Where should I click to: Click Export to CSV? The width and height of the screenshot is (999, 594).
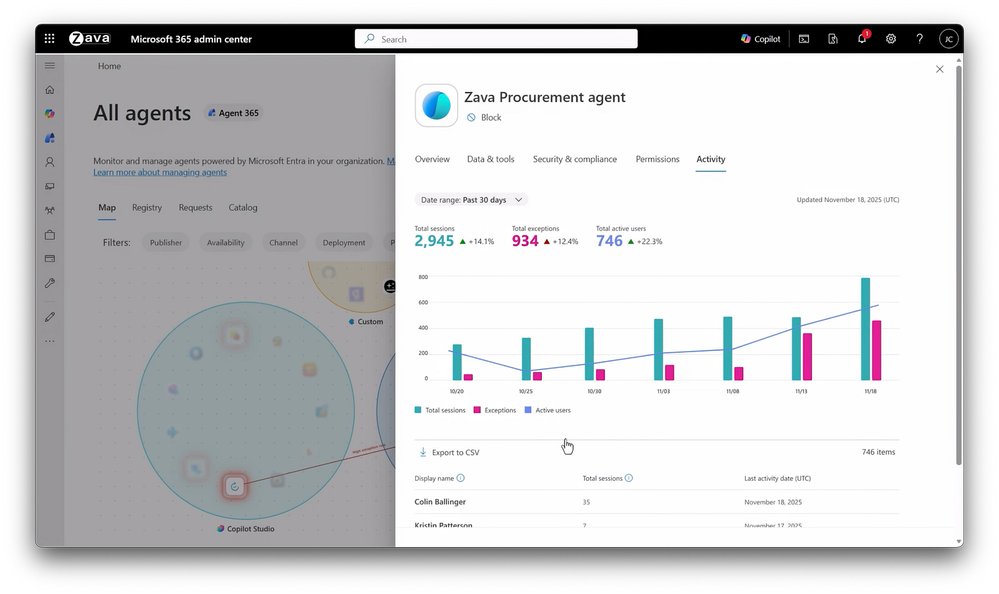tap(449, 453)
